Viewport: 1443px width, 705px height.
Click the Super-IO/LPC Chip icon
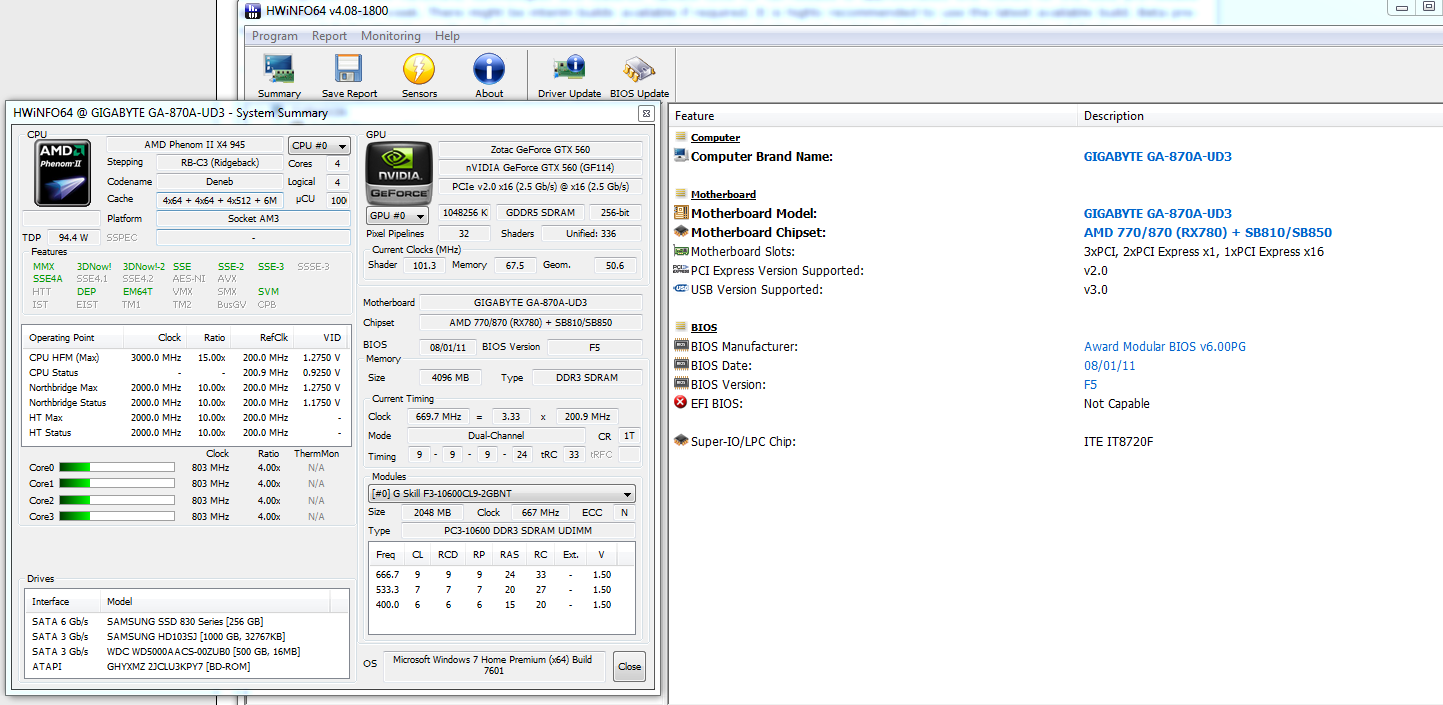[681, 441]
